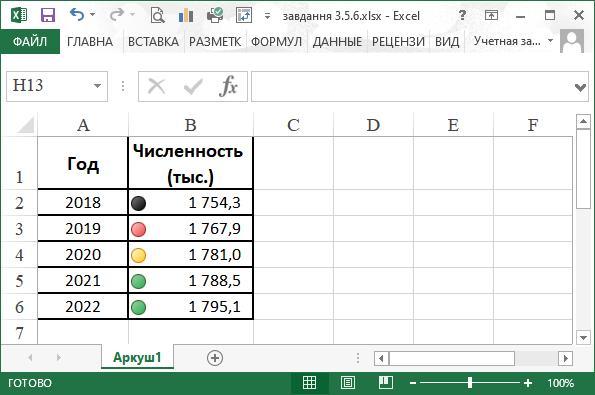Viewport: 595px width, 395px height.
Task: Click the ribbon display options icon
Action: click(x=491, y=16)
